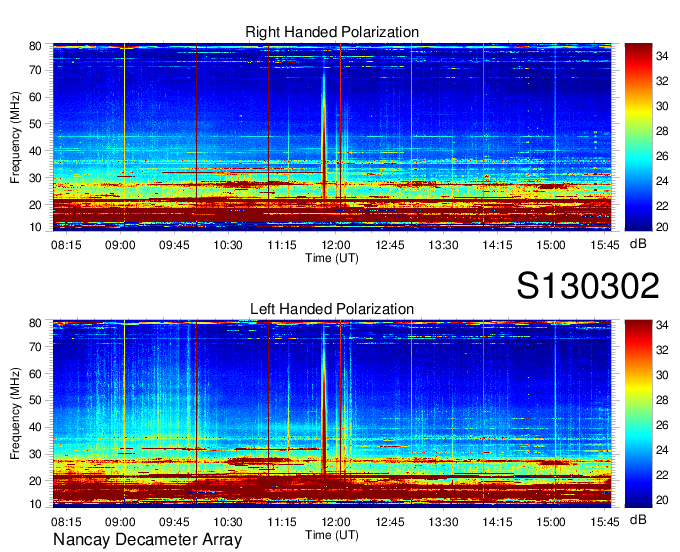The width and height of the screenshot is (680, 552).
Task: Click the '26' value on right-handed colorbar
Action: [x=662, y=156]
